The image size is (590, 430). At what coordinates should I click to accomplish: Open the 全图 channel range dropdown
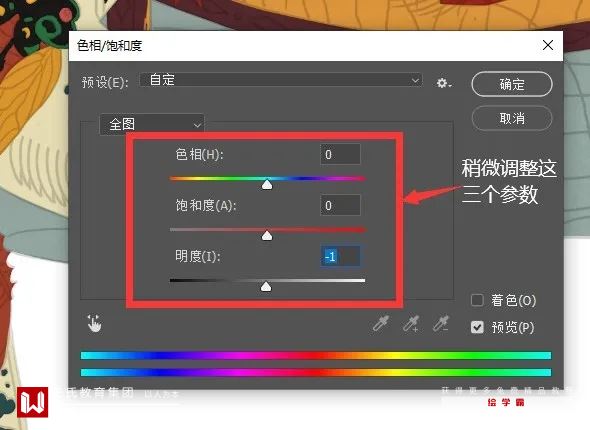click(x=152, y=124)
